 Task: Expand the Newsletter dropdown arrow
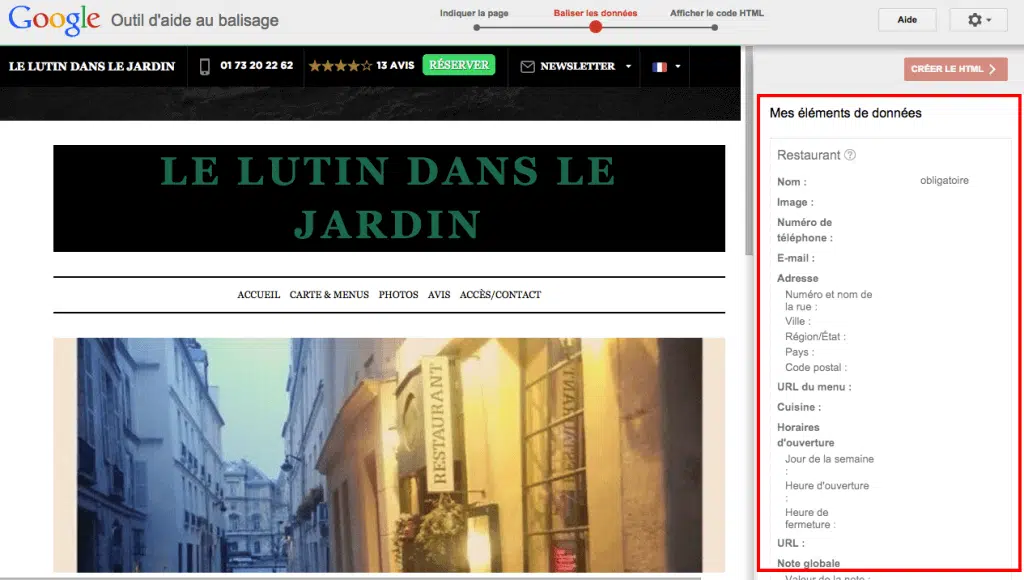pos(628,67)
